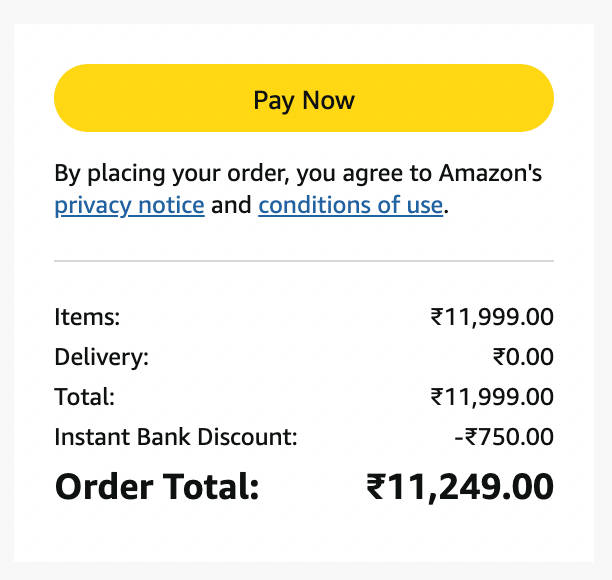
Task: Click the yellow Pay Now button
Action: (x=303, y=99)
